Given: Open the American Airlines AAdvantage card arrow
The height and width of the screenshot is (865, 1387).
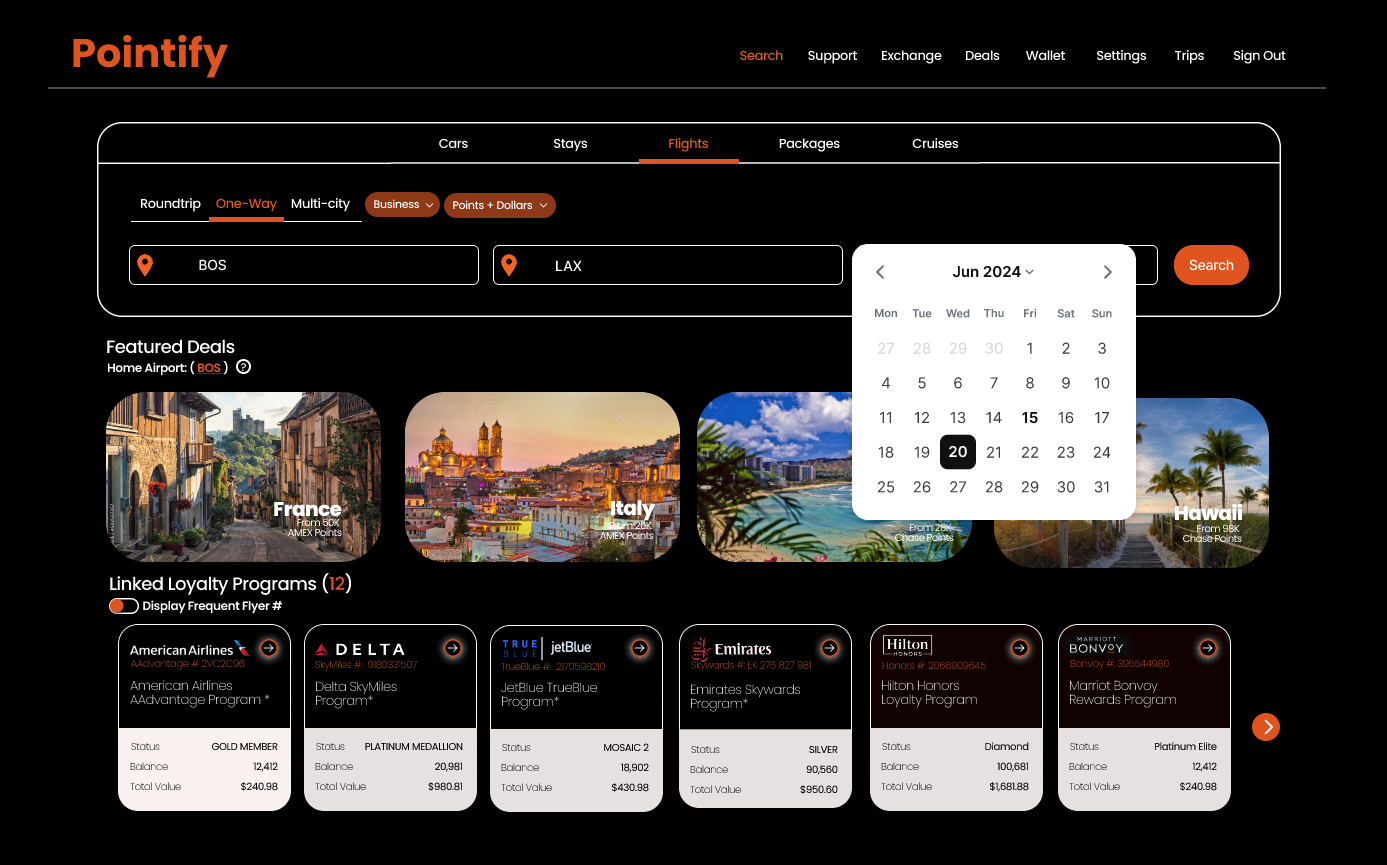Looking at the screenshot, I should pos(268,648).
